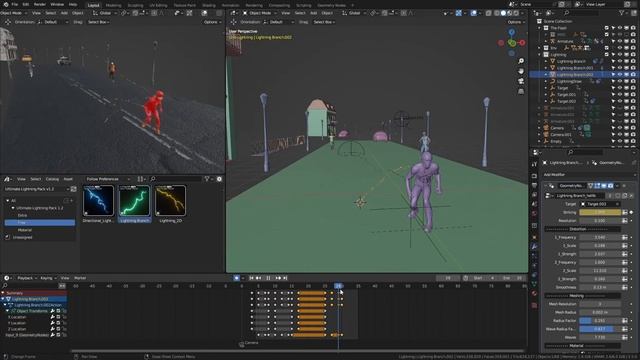
Task: Click the timeline editor type icon
Action: click(x=7, y=278)
